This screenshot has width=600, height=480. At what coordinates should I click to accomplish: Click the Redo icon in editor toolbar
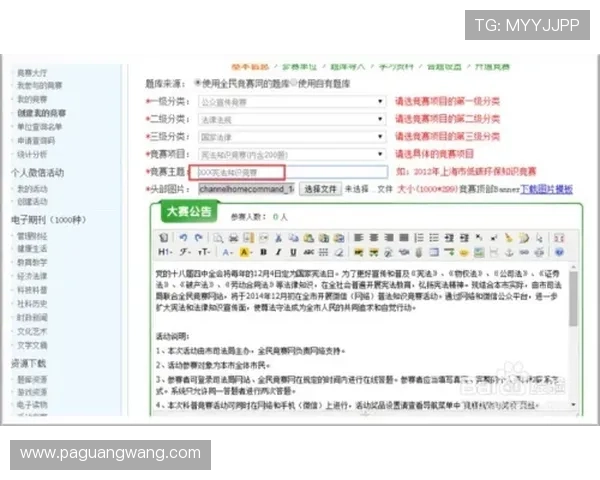click(198, 238)
